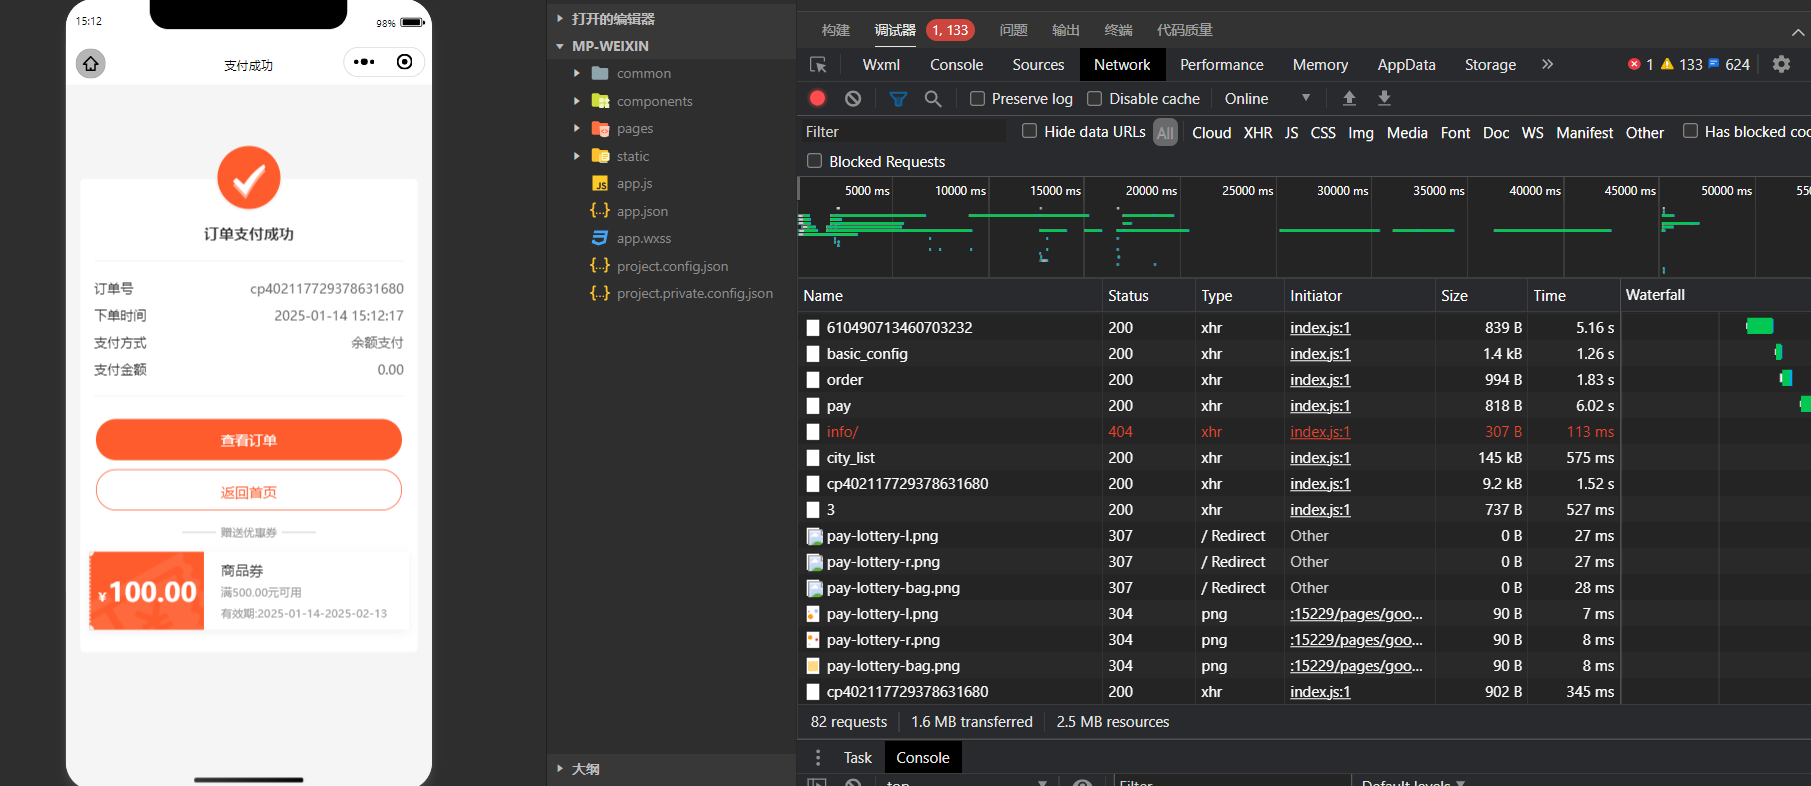Open project.config.json file
The image size is (1811, 786).
point(672,266)
